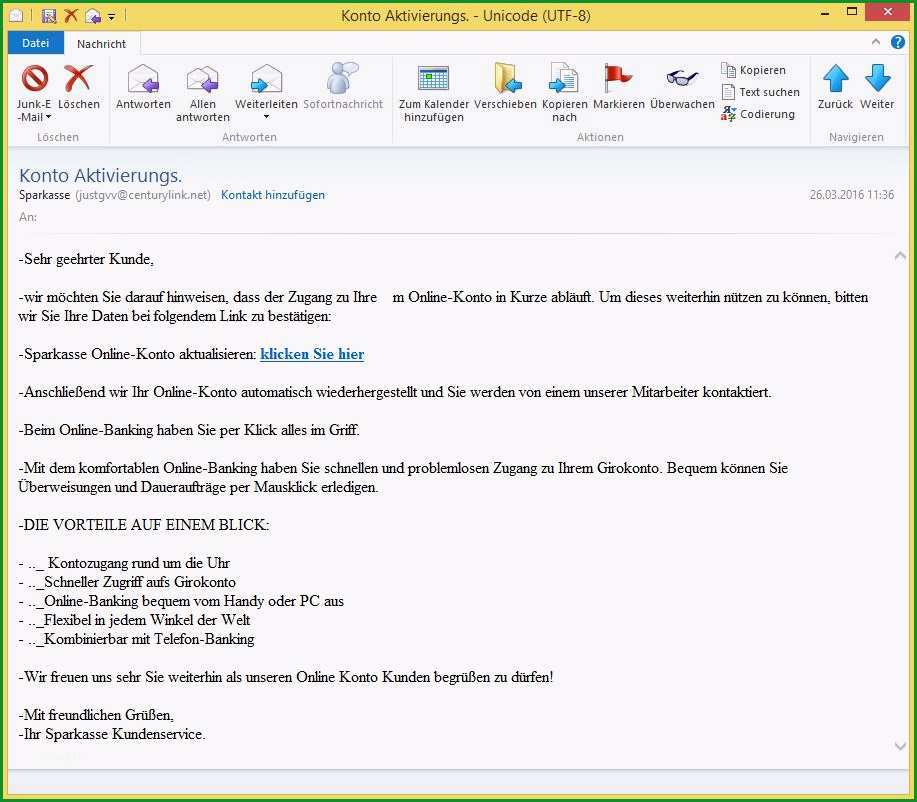Click the small Kopieren button in Aktionen
The width and height of the screenshot is (917, 802).
[x=754, y=70]
